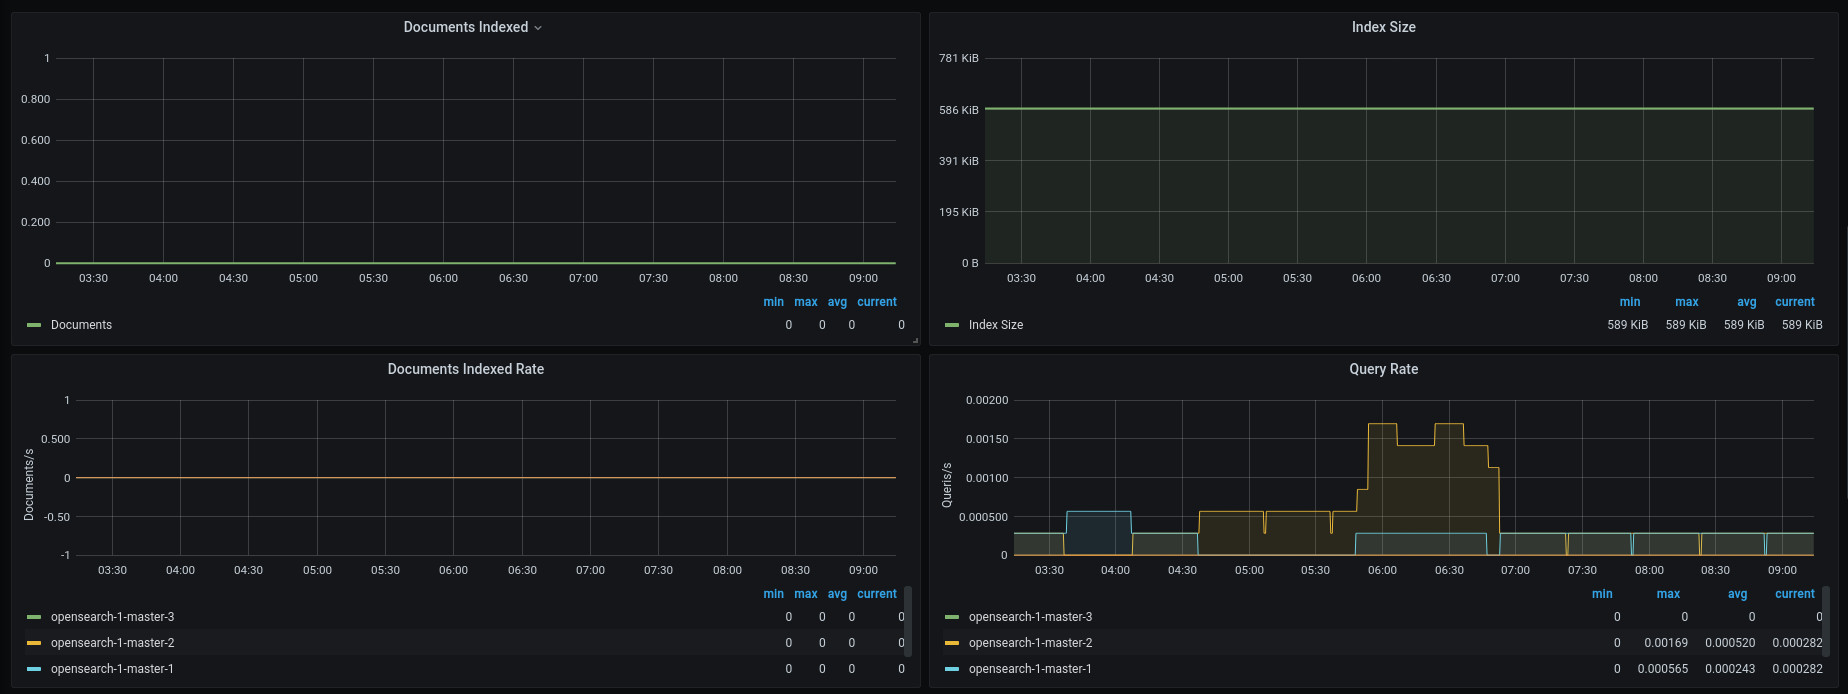Toggle opensearch-1-master-1 in Documents Indexed Rate legend

112,669
